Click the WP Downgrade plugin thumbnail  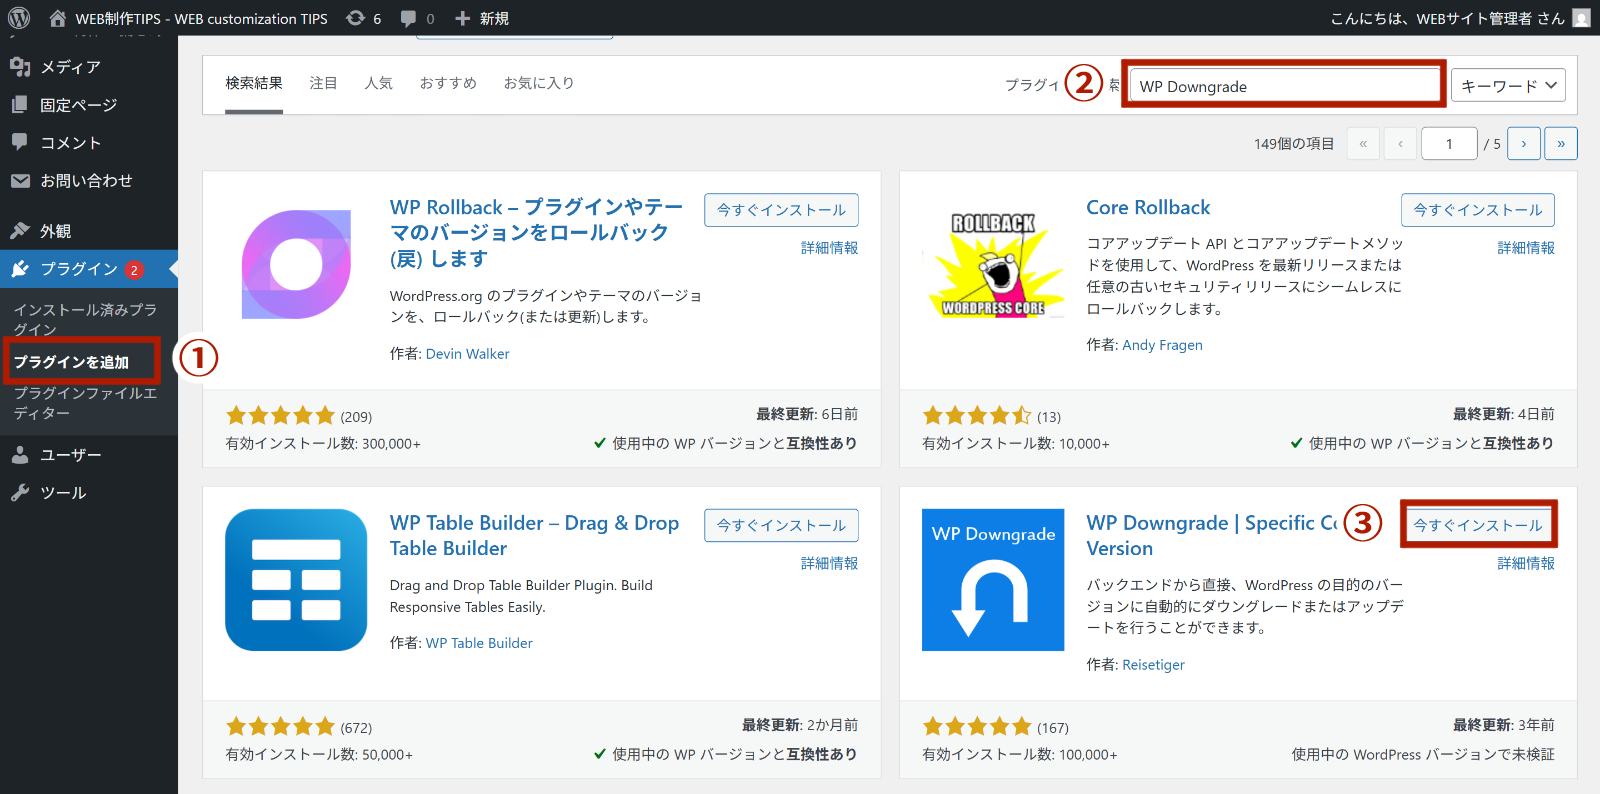993,580
